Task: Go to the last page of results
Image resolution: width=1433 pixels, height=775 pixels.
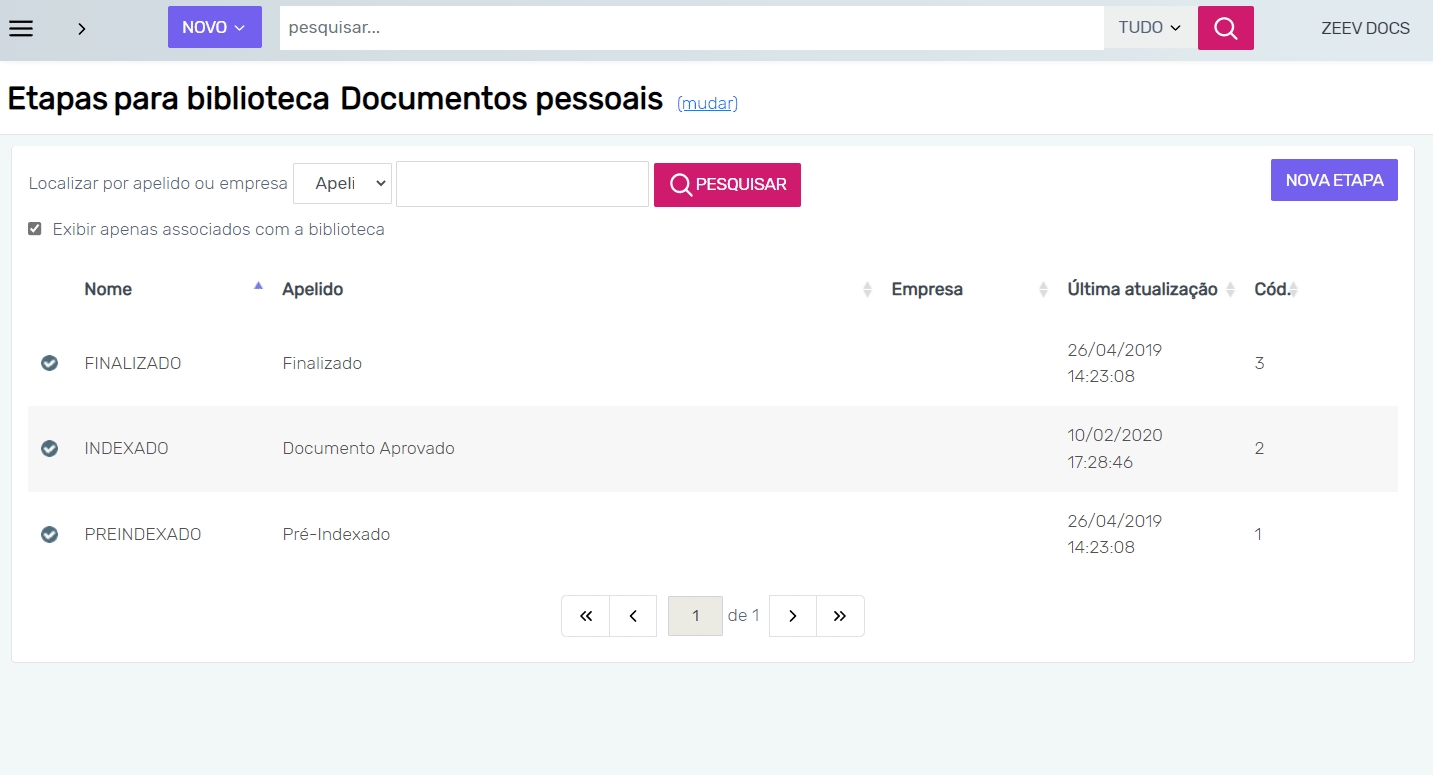Action: (x=840, y=616)
